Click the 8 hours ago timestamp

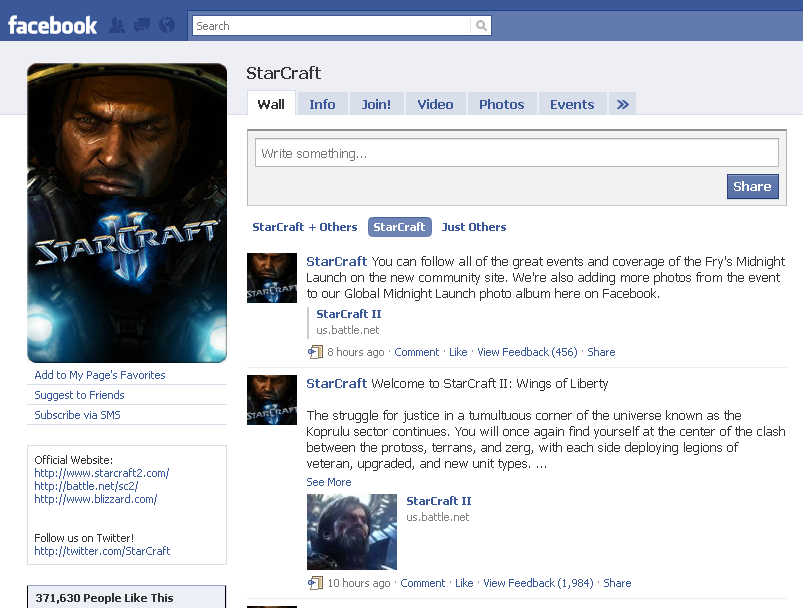tap(356, 352)
